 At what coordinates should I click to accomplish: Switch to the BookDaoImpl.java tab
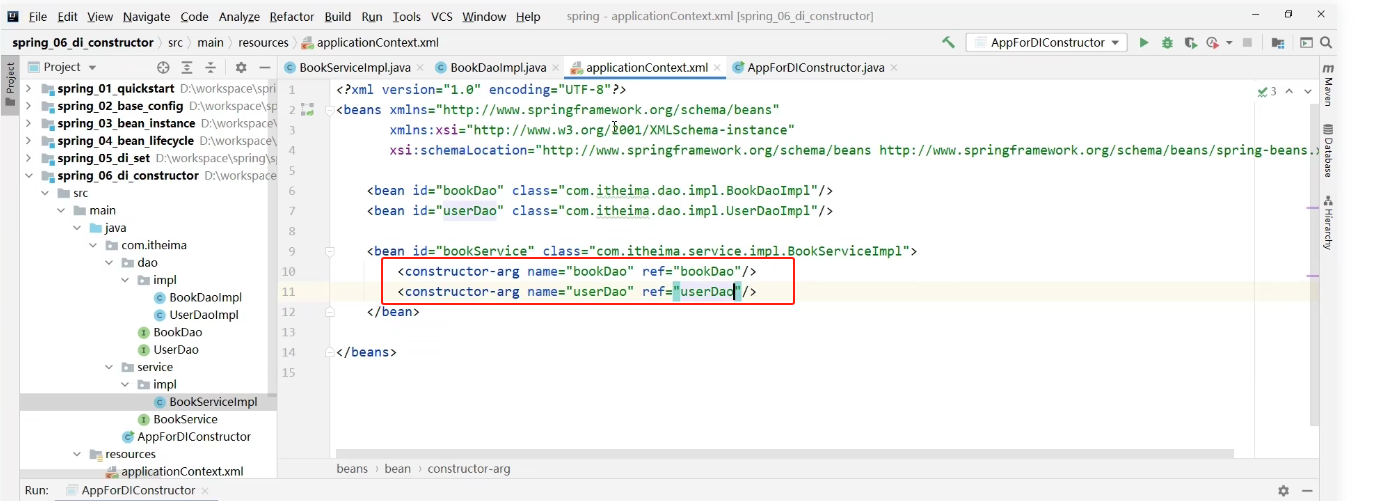pos(498,67)
